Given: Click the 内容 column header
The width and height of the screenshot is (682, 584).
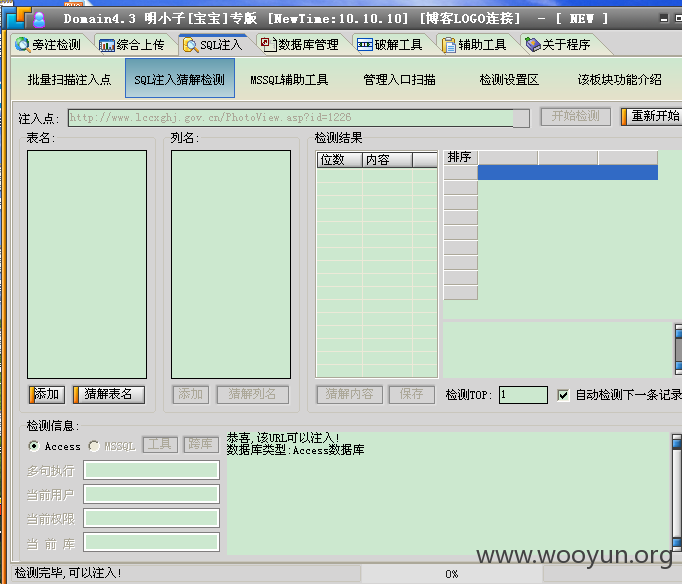Looking at the screenshot, I should pos(388,160).
